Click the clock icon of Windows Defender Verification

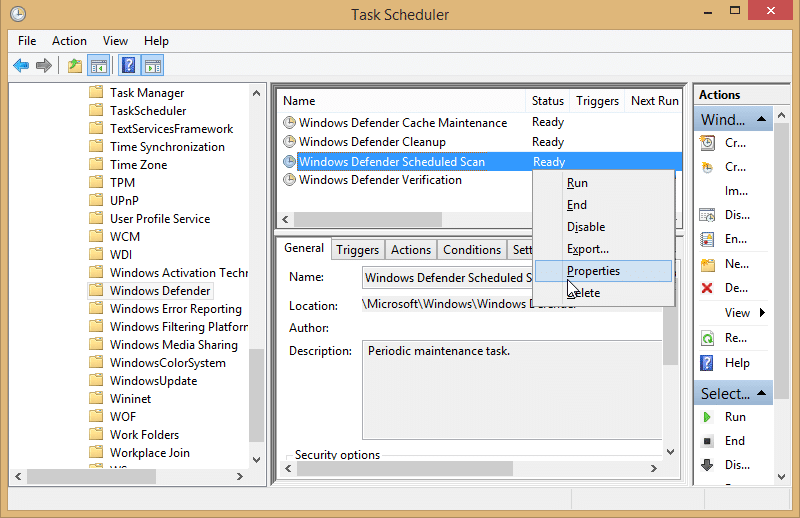289,180
